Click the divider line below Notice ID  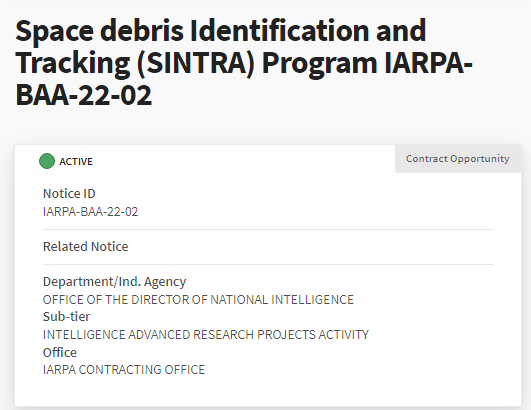click(x=268, y=230)
